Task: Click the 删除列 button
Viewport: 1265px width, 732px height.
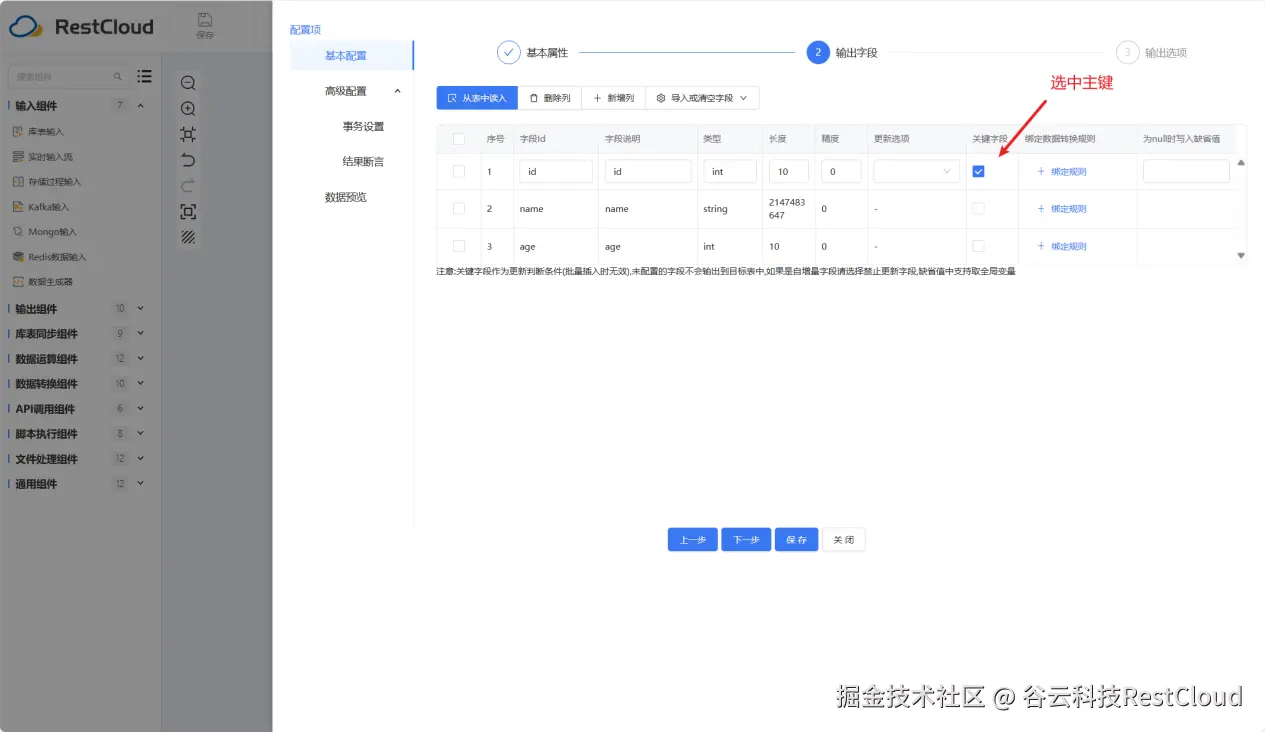Action: tap(549, 98)
